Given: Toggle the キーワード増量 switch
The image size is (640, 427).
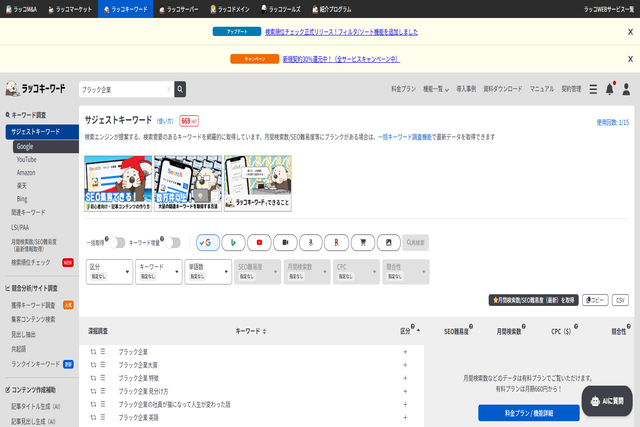Looking at the screenshot, I should pyautogui.click(x=174, y=242).
